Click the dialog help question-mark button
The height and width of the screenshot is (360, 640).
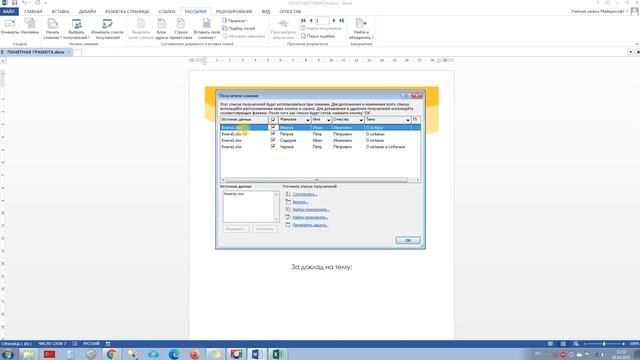(x=405, y=96)
